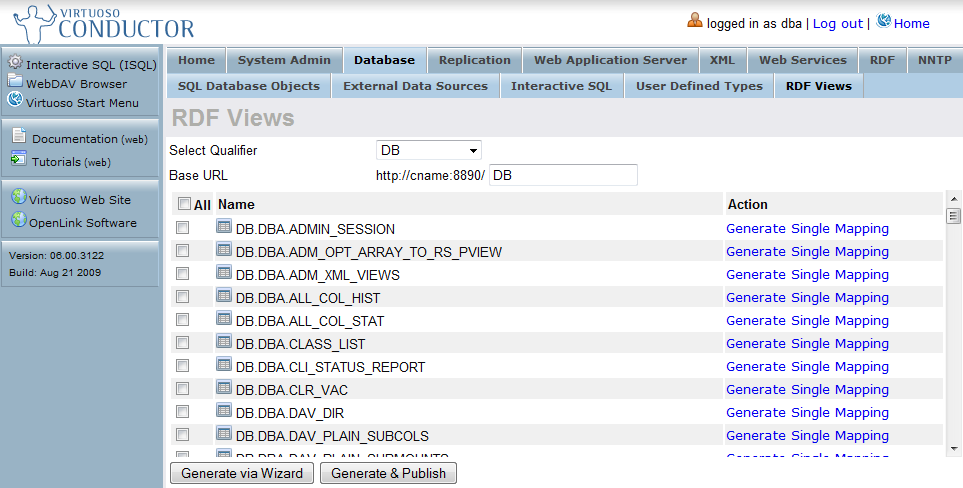Open the Select Qualifier dropdown
This screenshot has height=488, width=963.
click(429, 150)
